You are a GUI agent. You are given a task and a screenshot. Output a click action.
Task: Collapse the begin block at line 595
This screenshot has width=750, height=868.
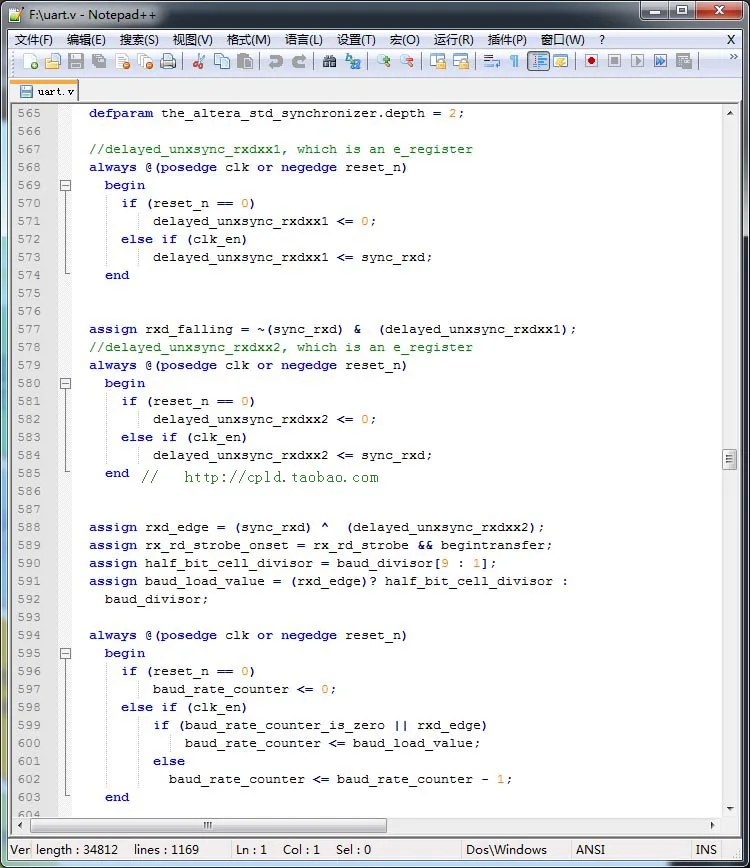coord(65,653)
